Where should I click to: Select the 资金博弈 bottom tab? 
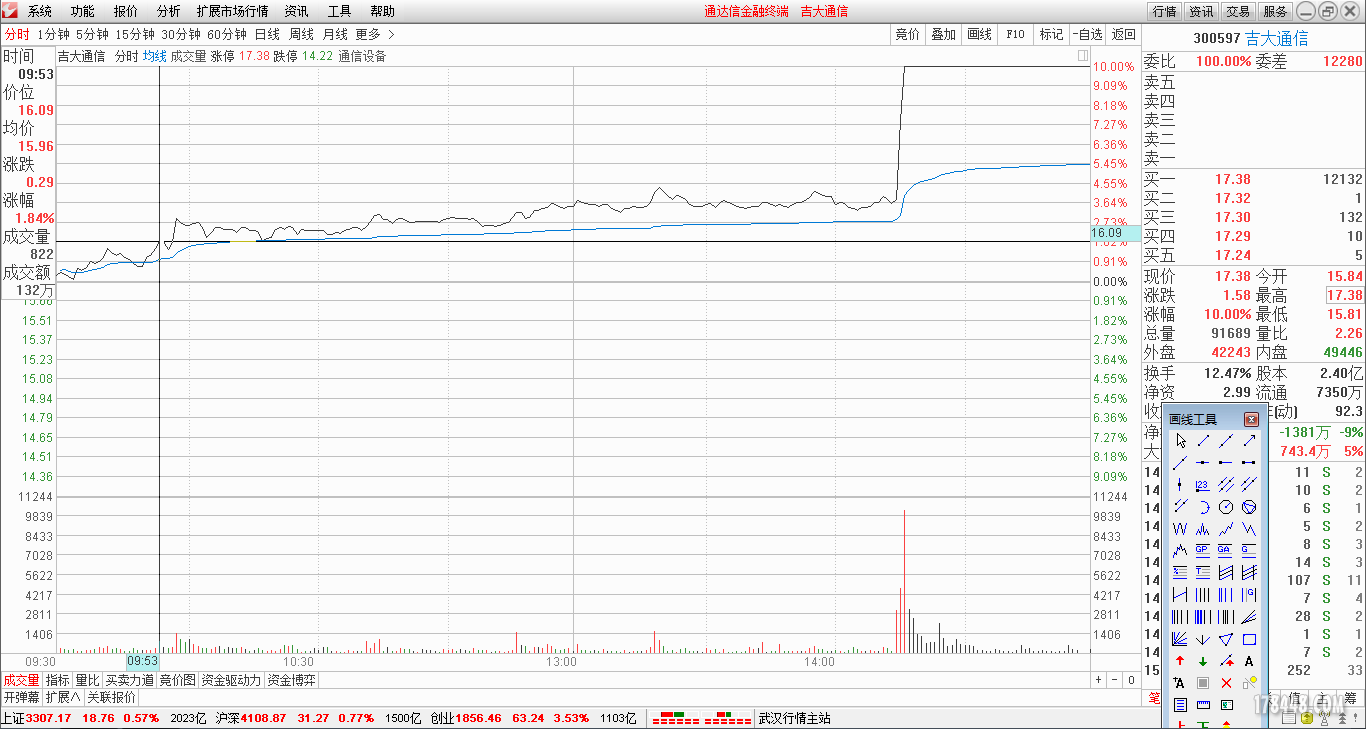291,680
